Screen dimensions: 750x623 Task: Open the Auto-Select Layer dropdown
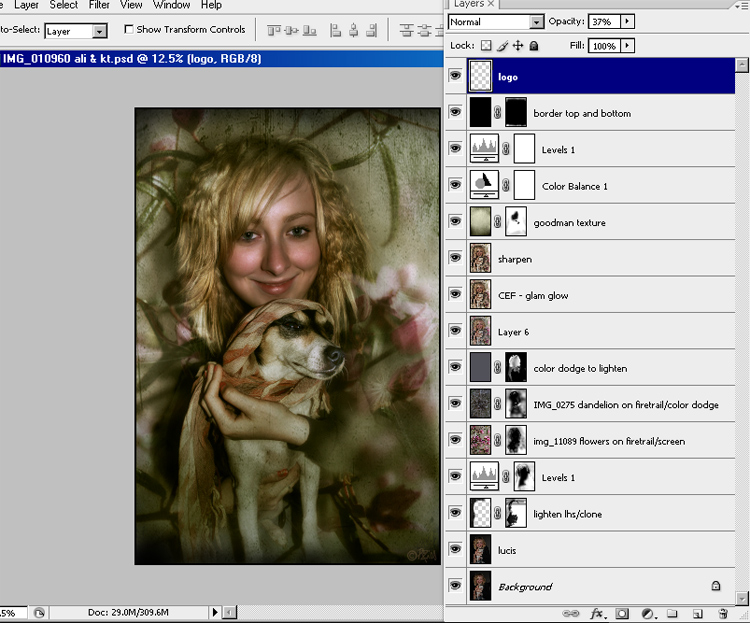[x=99, y=32]
